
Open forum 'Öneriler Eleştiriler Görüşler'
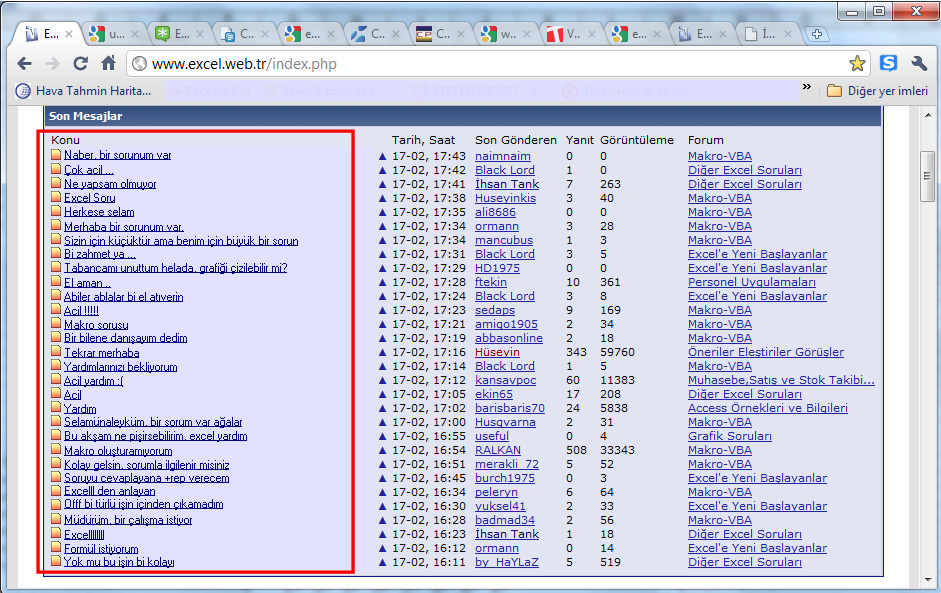765,352
